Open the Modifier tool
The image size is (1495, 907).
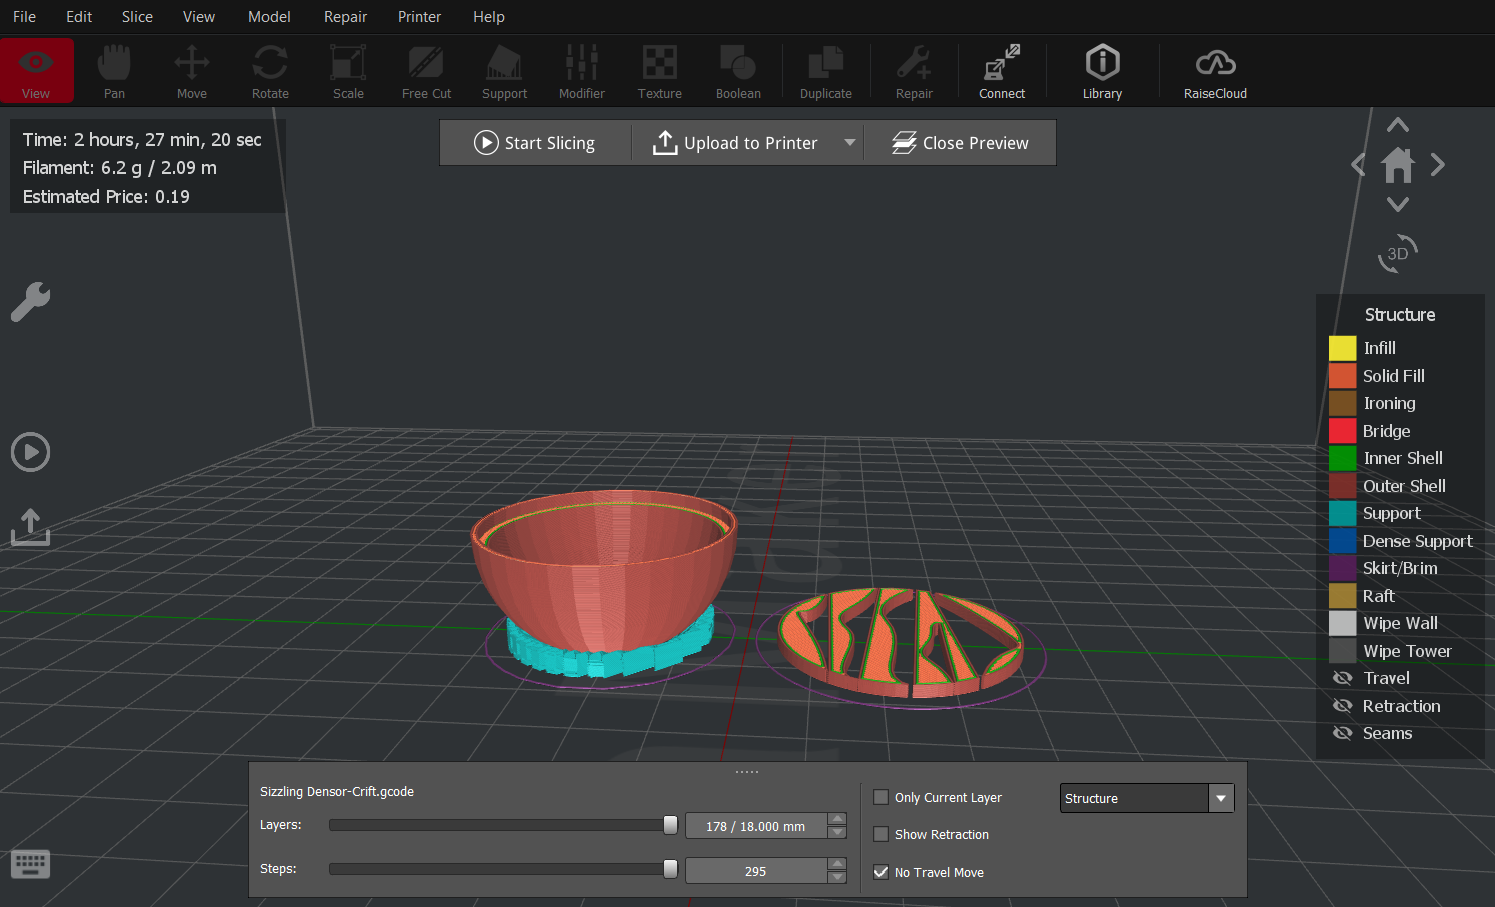pos(582,71)
